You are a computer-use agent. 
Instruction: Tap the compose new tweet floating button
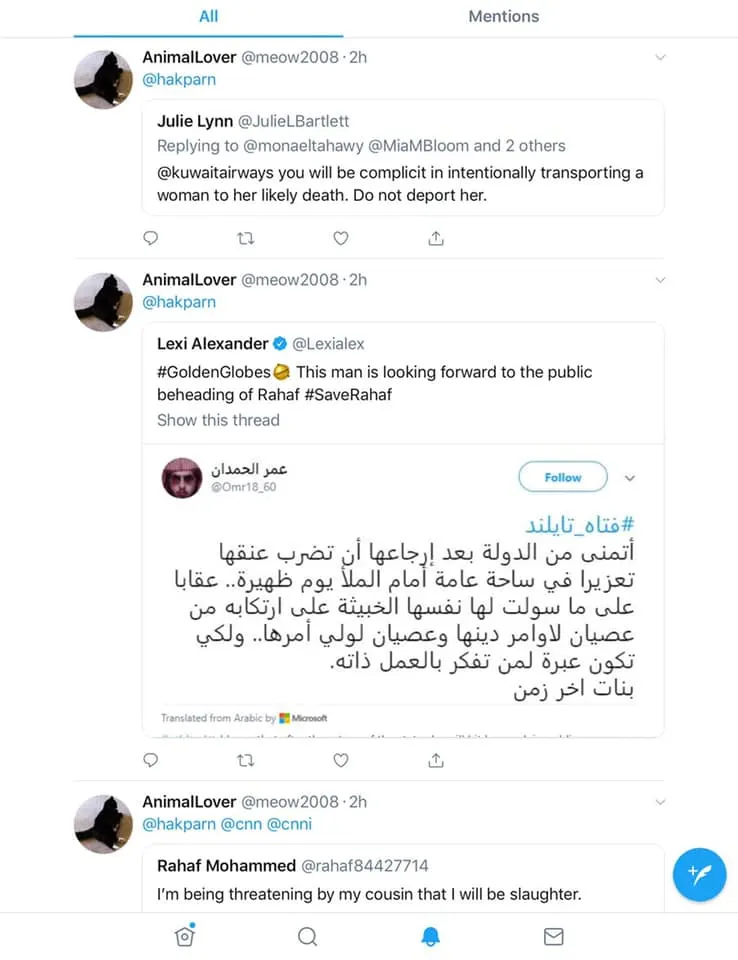point(699,874)
